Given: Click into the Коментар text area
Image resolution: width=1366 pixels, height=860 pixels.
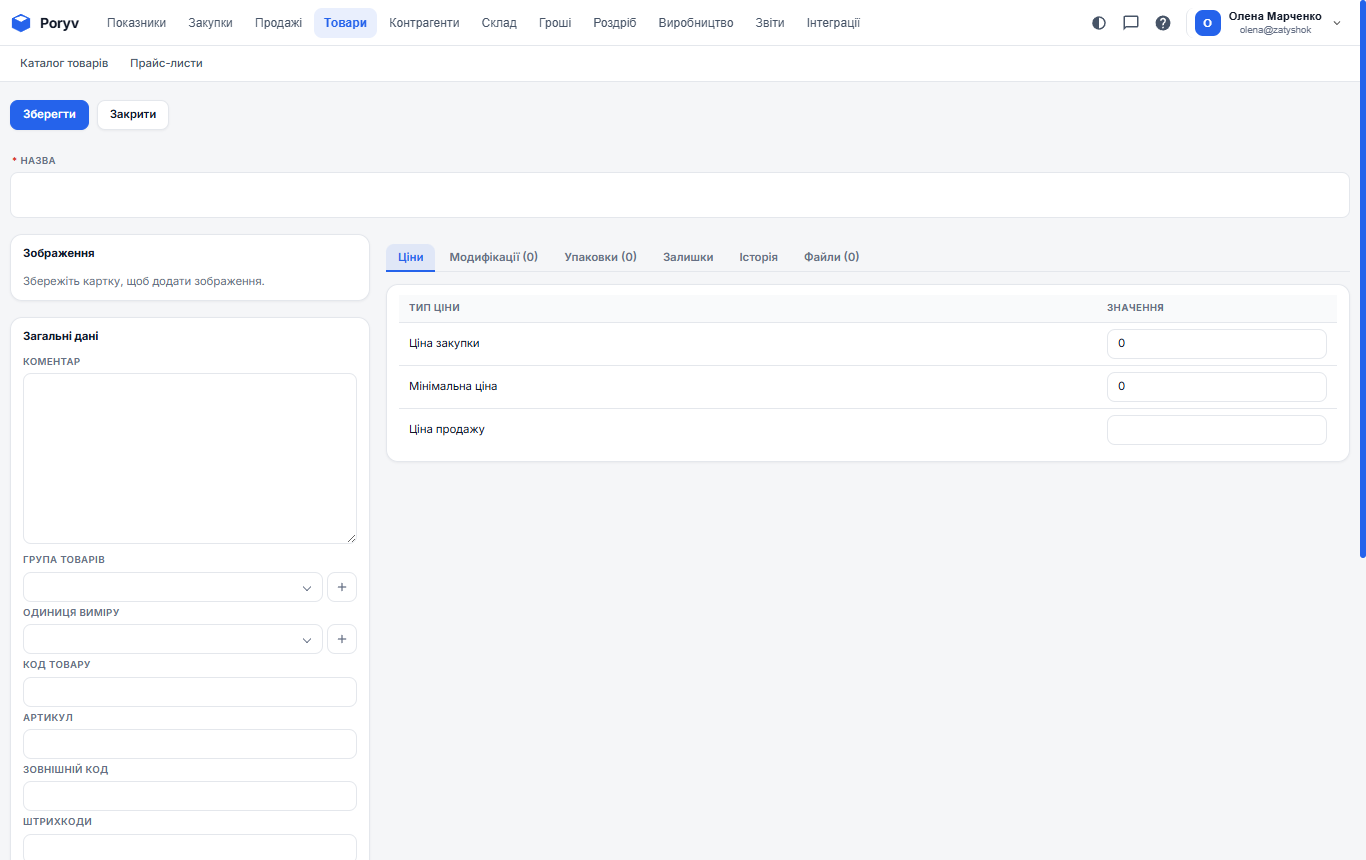Looking at the screenshot, I should click(190, 459).
